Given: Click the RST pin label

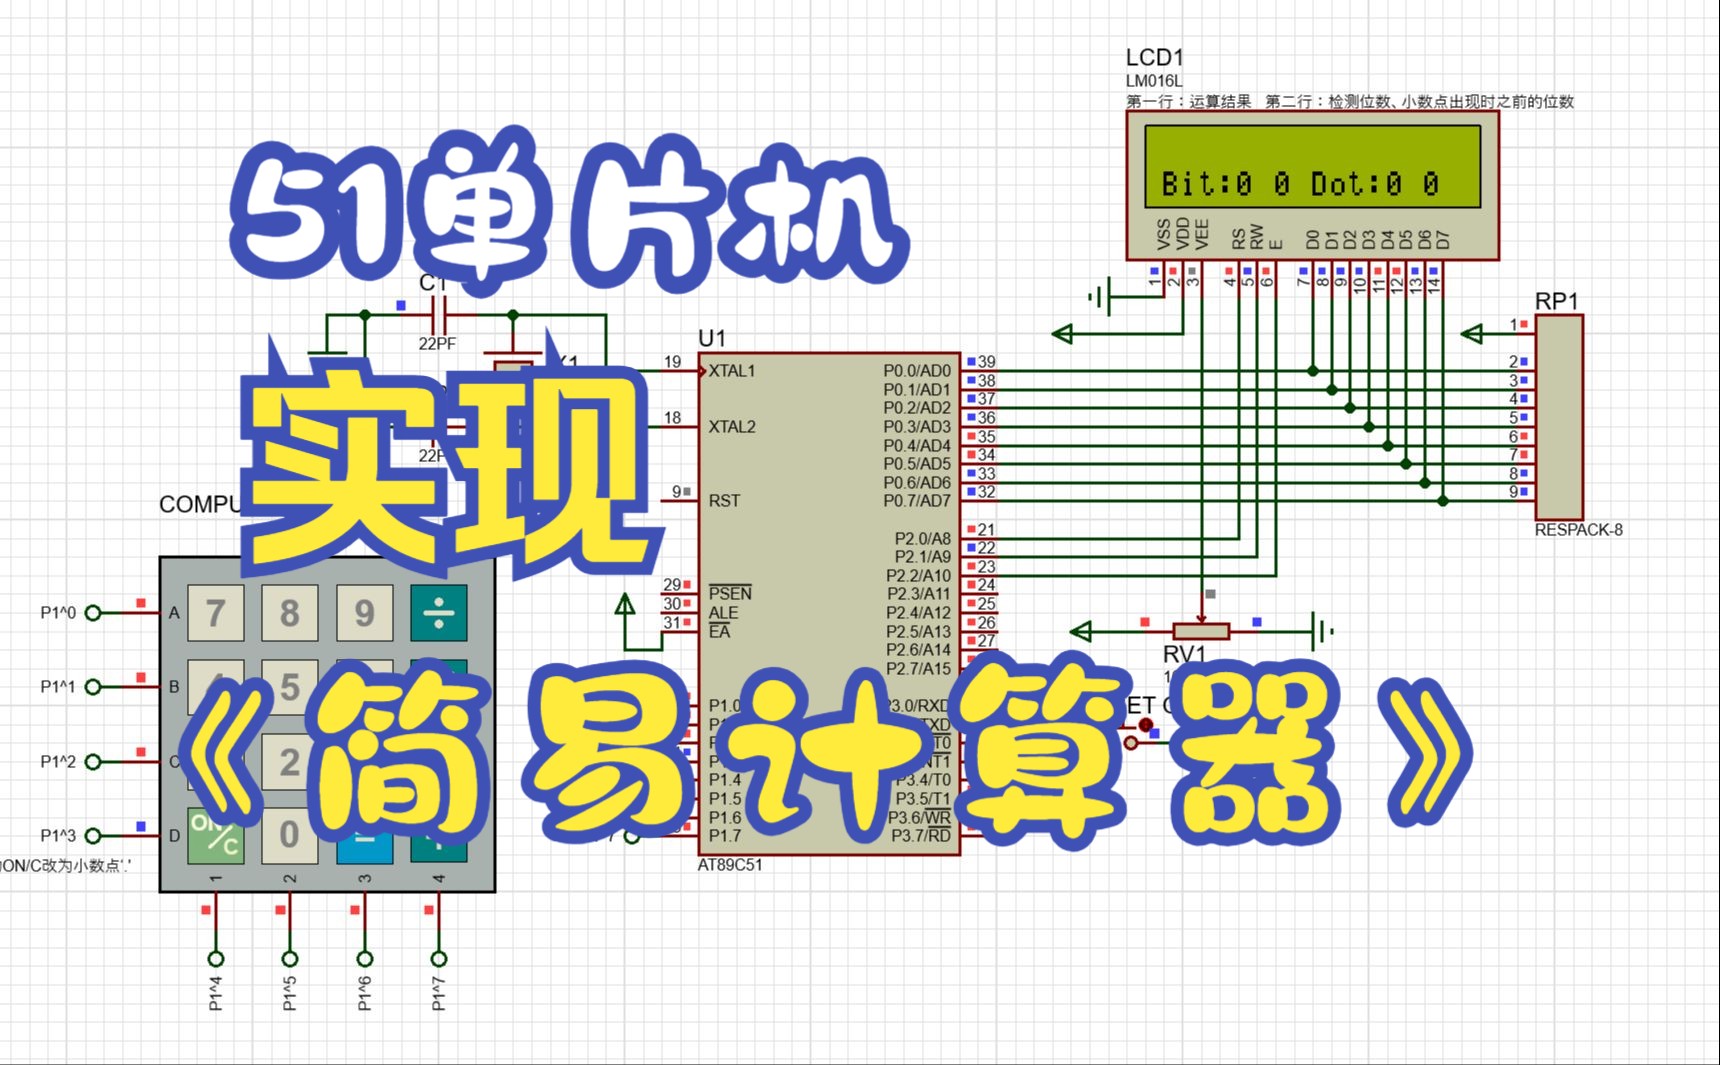Looking at the screenshot, I should point(724,501).
